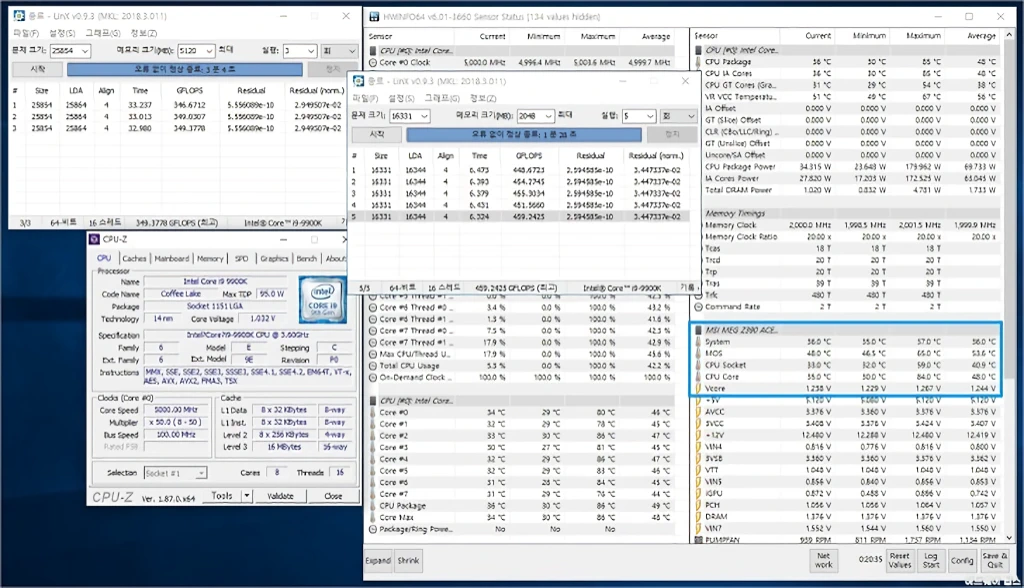Click the circle icon beside Command Rate
1024x588 pixels.
tap(698, 306)
